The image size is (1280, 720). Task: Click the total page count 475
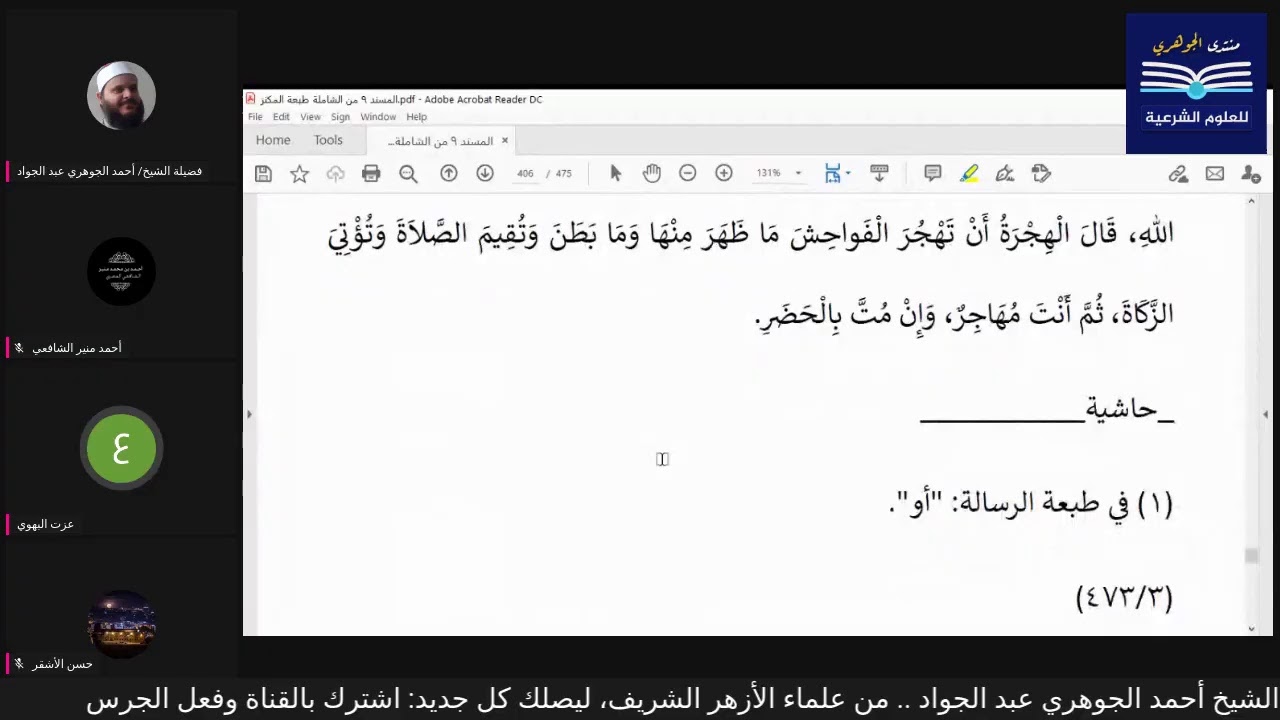[564, 173]
